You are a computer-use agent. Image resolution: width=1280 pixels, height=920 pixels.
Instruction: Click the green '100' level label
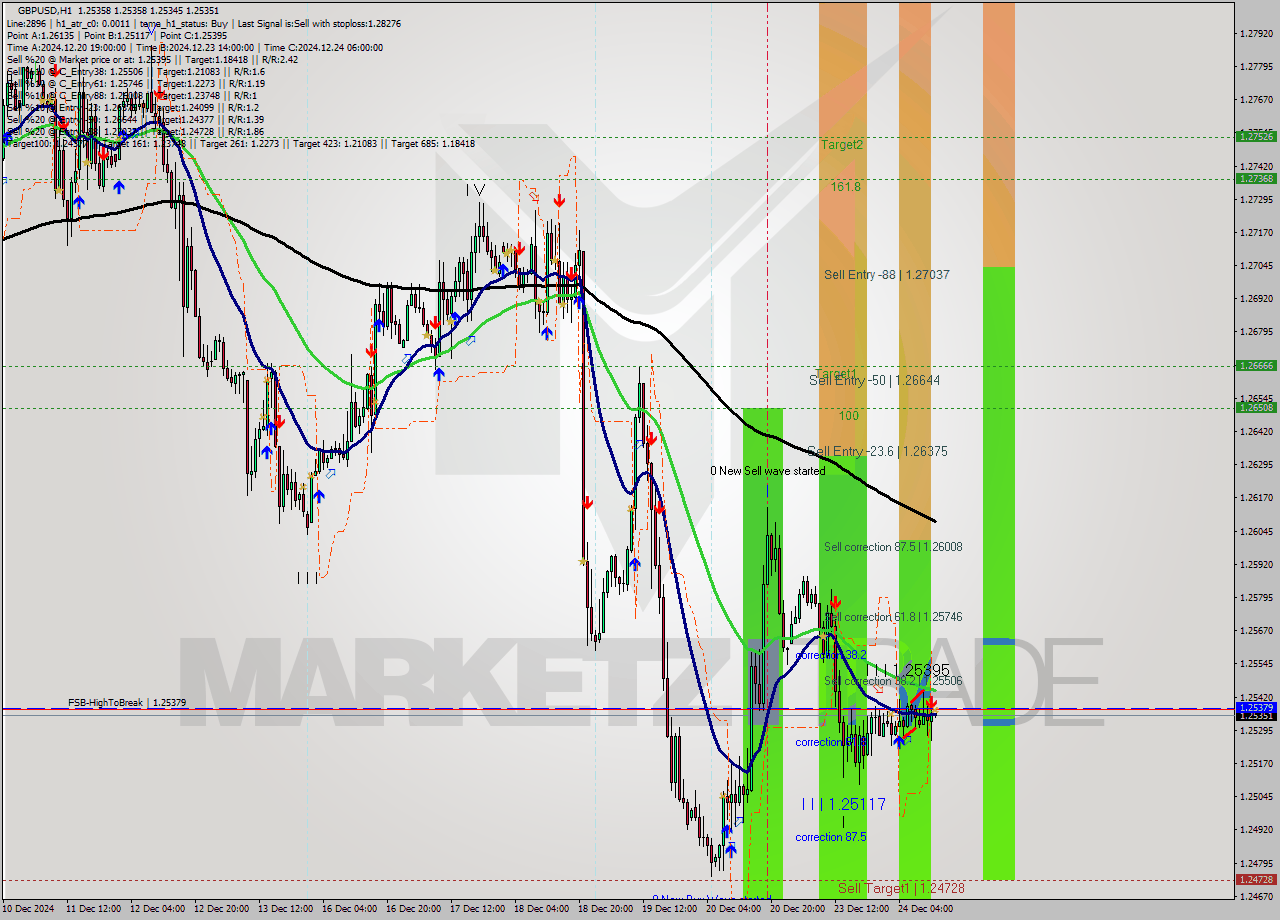(849, 416)
